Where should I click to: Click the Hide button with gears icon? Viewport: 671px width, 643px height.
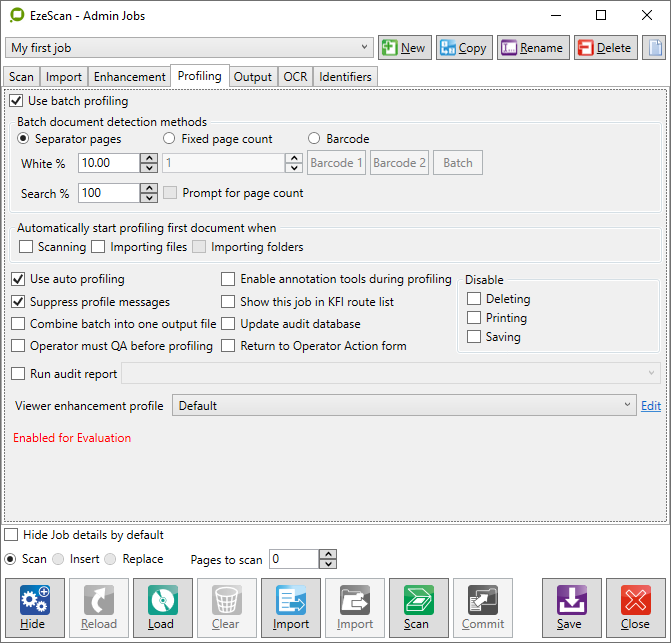tap(35, 608)
